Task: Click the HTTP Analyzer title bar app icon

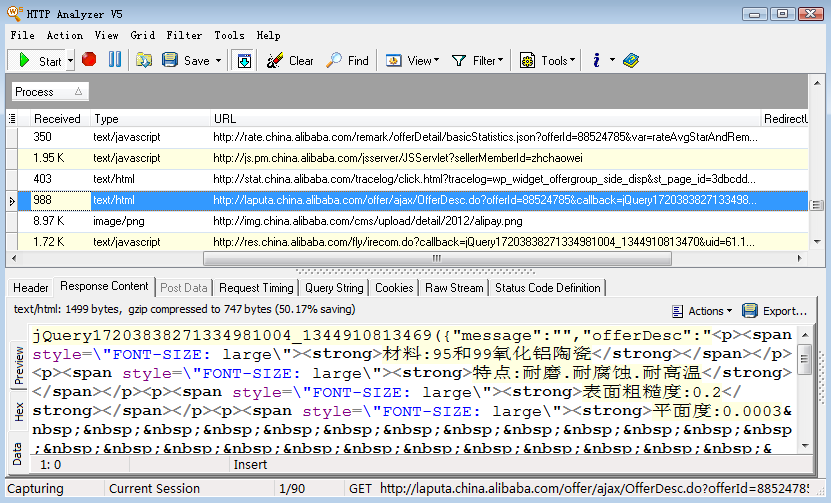Action: point(14,13)
